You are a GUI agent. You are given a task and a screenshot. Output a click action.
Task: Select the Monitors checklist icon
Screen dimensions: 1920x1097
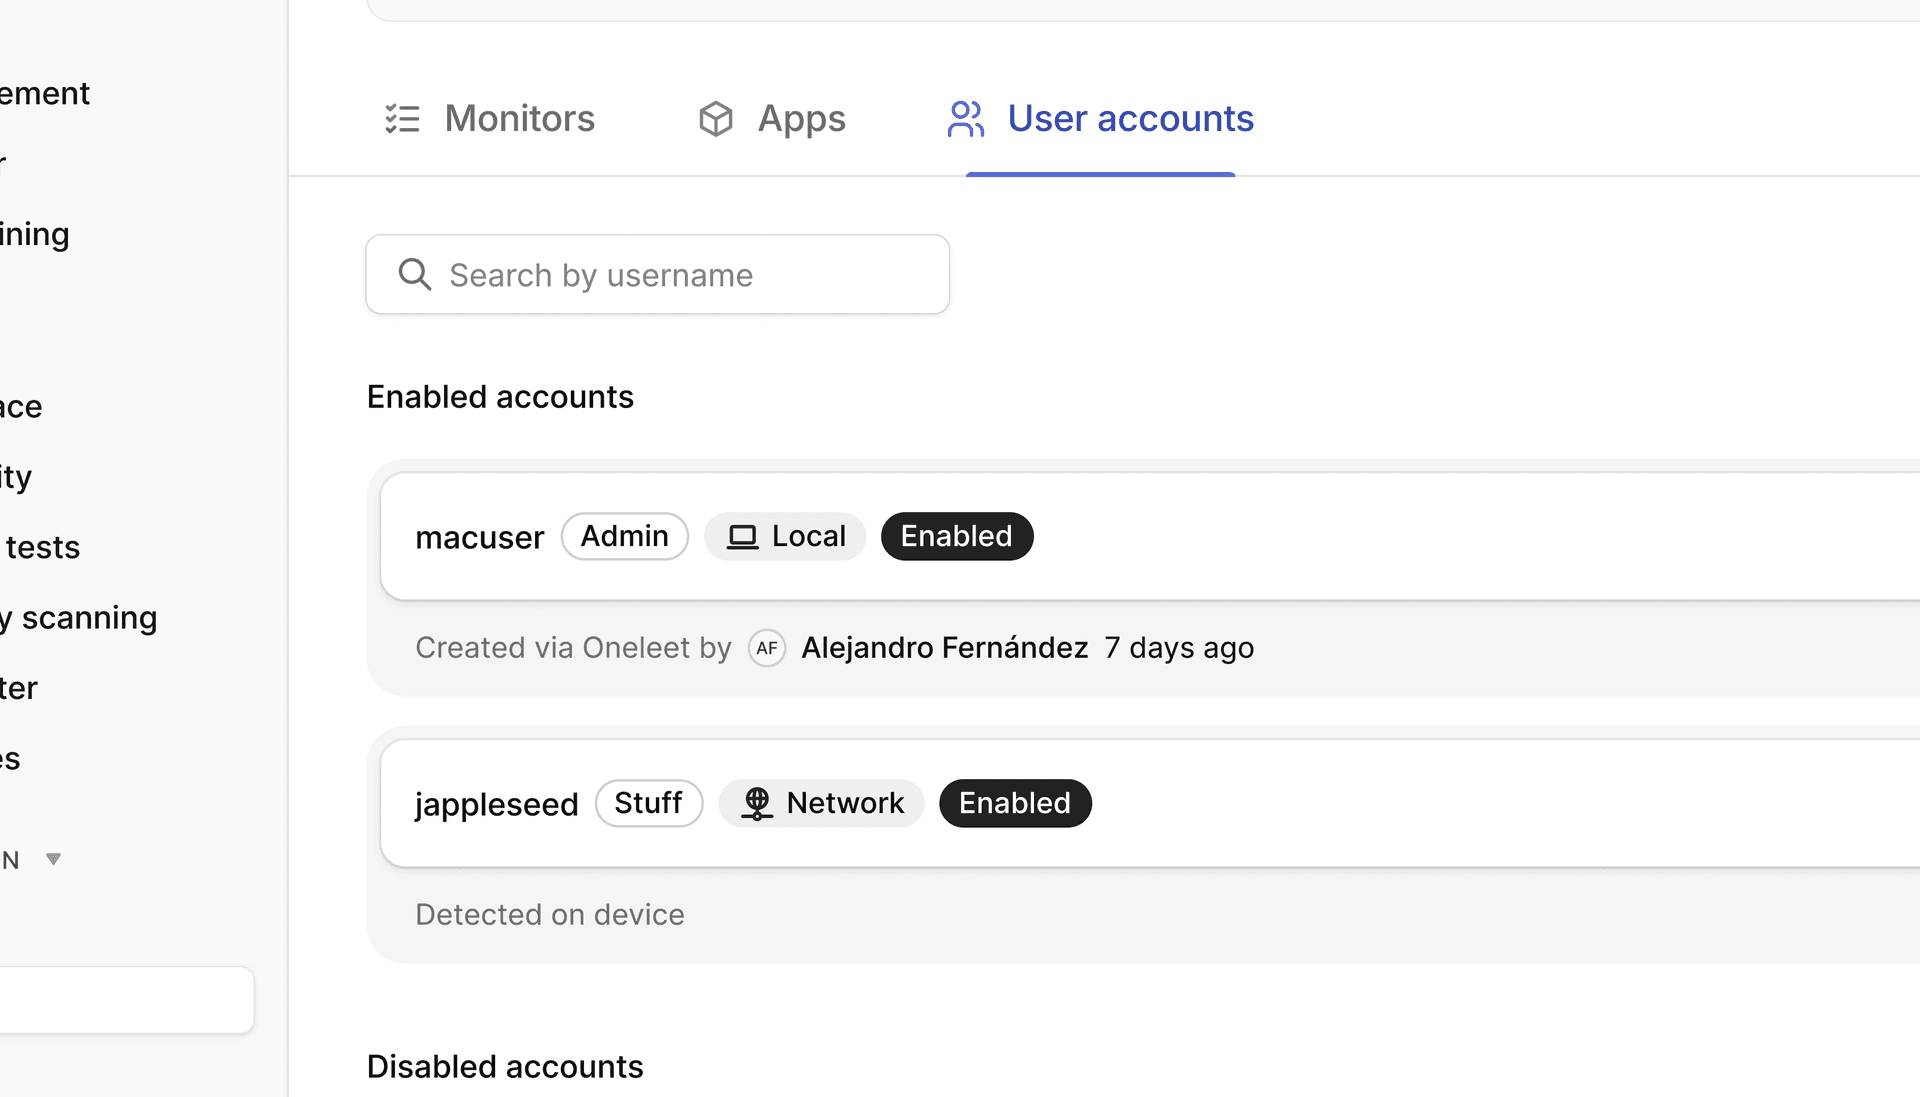402,117
